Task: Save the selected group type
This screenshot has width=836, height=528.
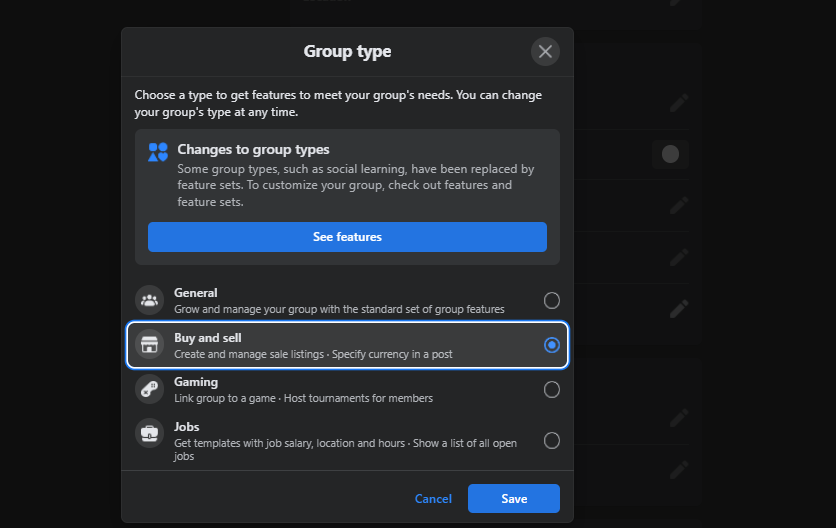Action: 514,499
